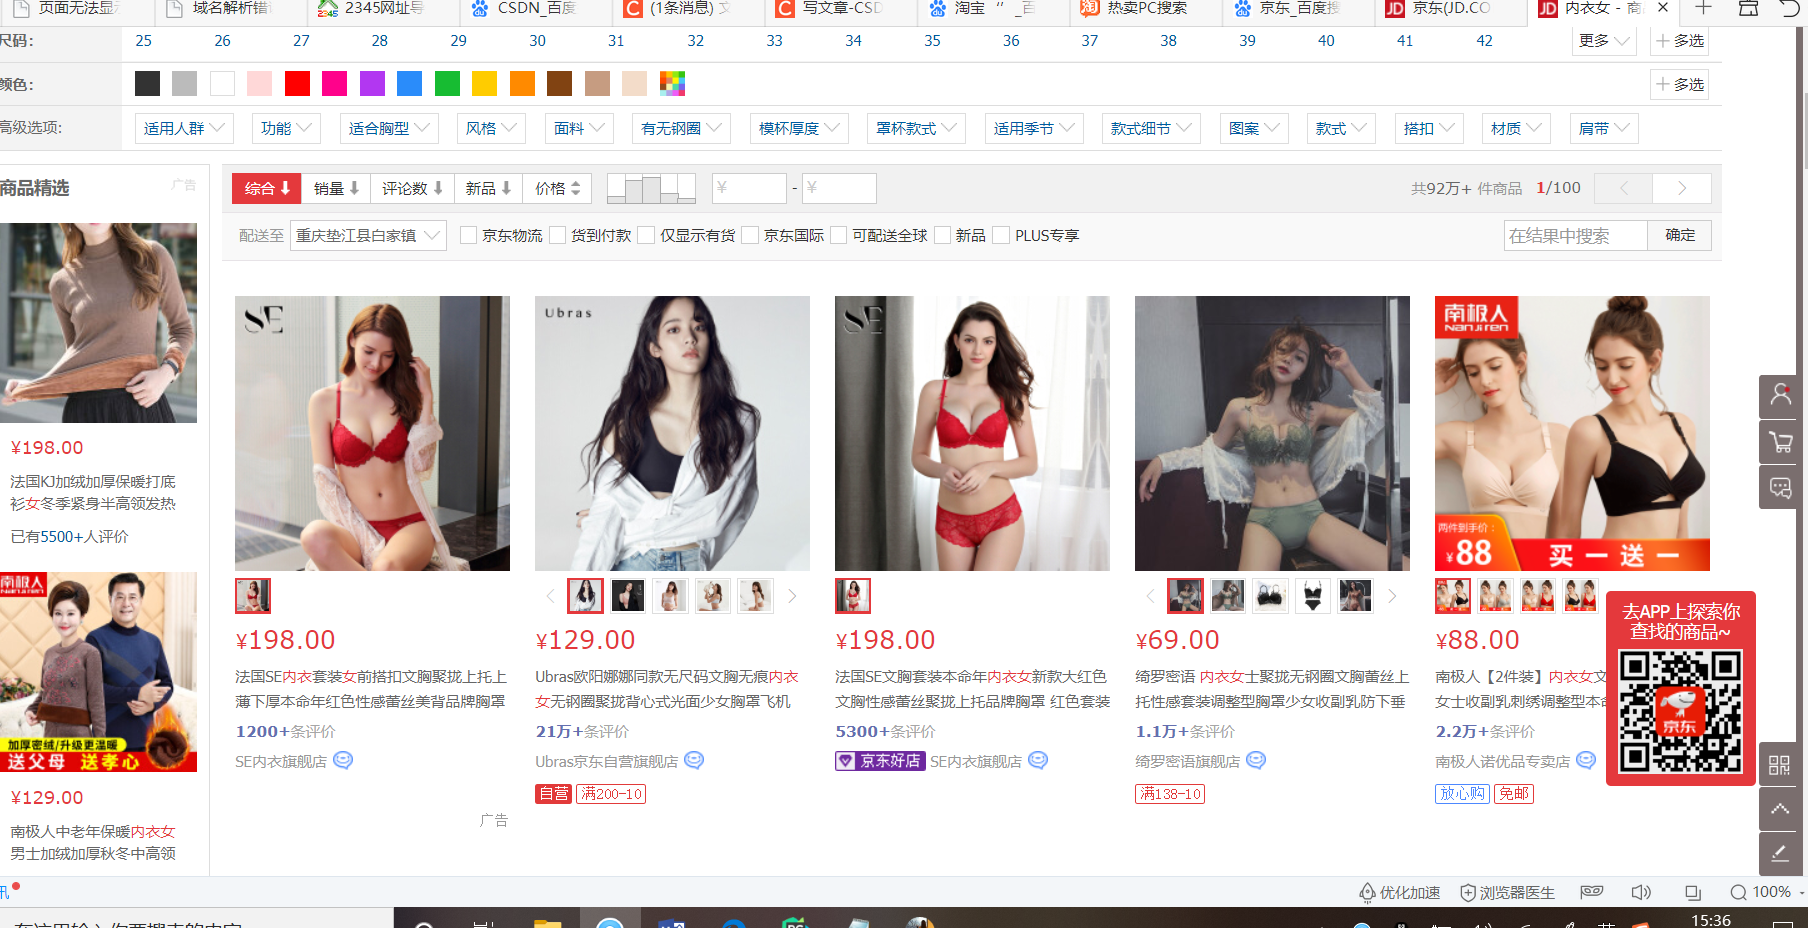Expand 面料 filter dropdown
1808x928 pixels.
point(580,128)
